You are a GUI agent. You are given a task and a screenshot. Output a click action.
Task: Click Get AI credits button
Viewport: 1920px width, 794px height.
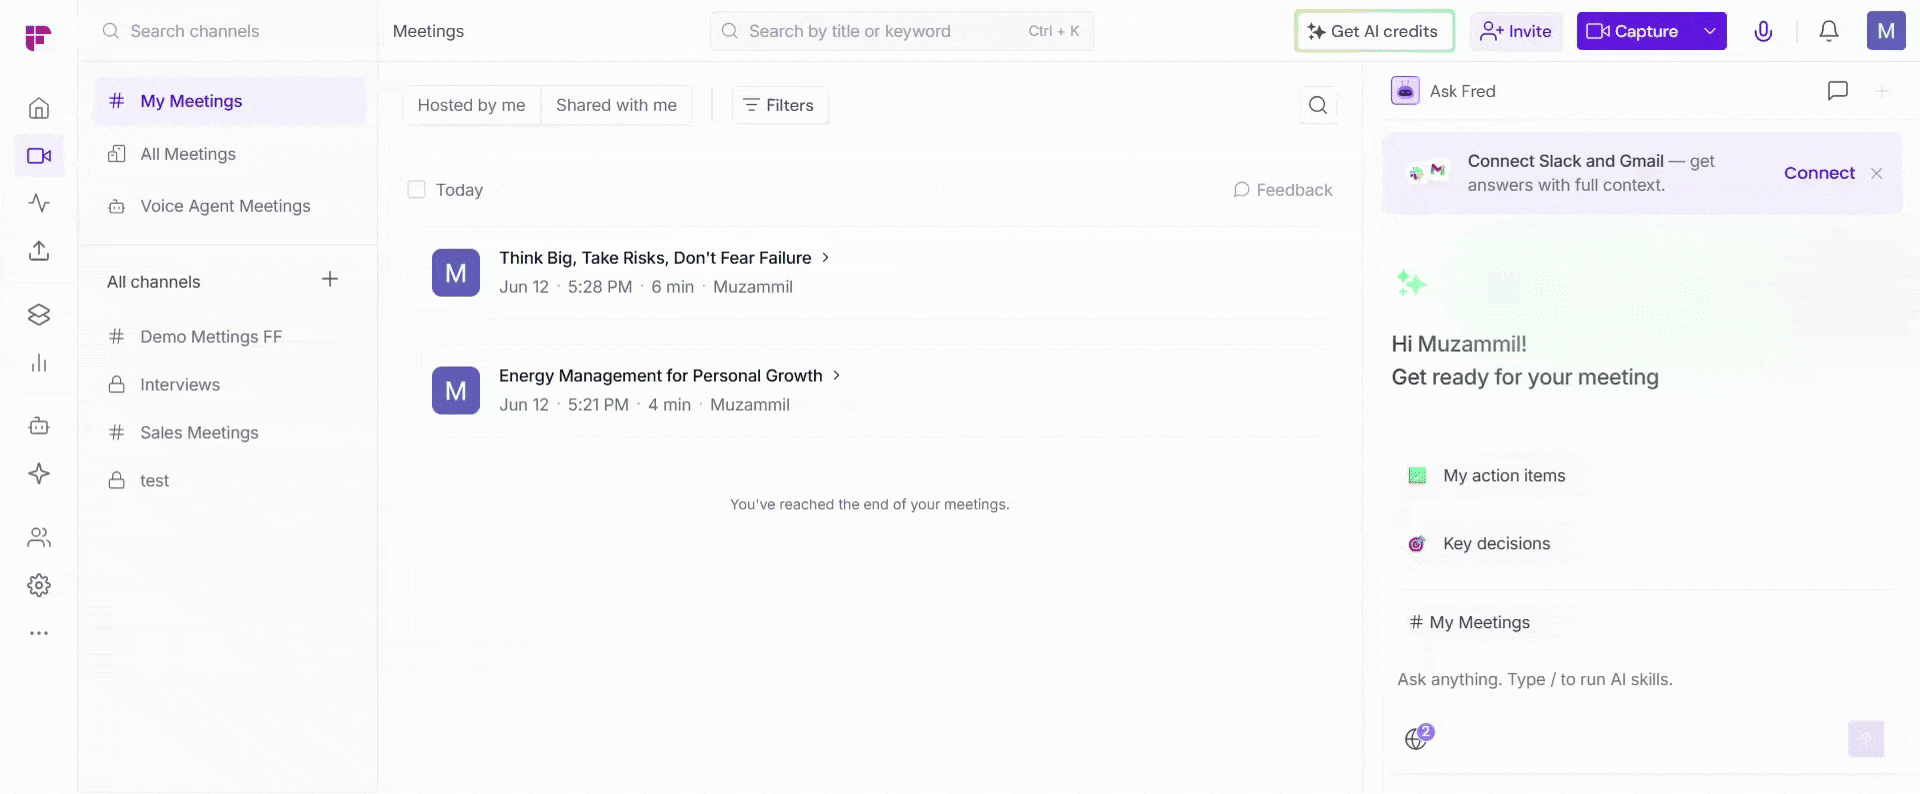(1374, 31)
